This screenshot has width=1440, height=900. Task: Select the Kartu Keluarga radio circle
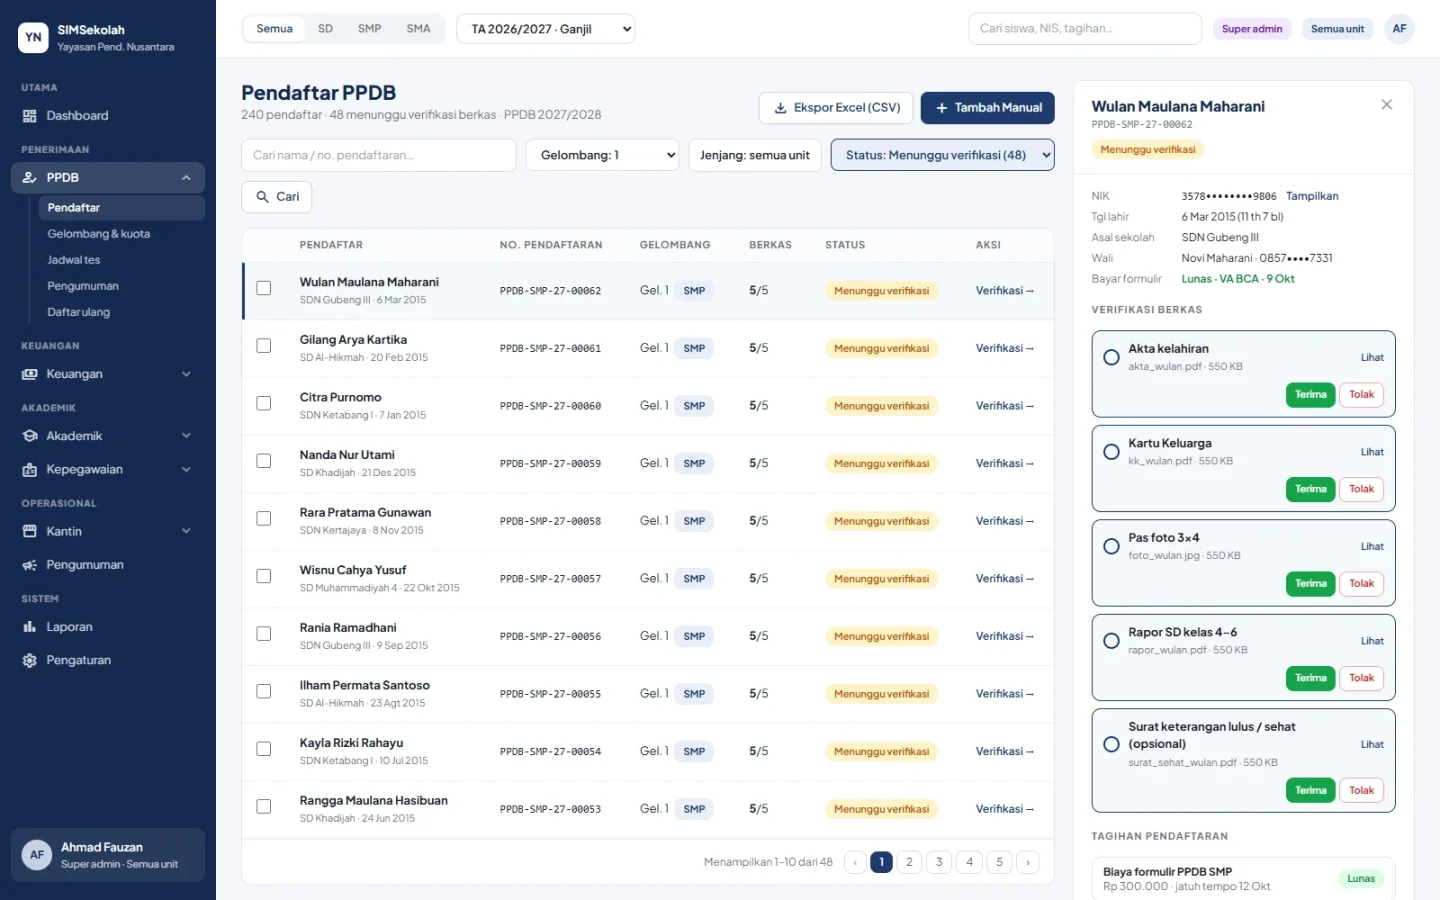click(x=1111, y=452)
